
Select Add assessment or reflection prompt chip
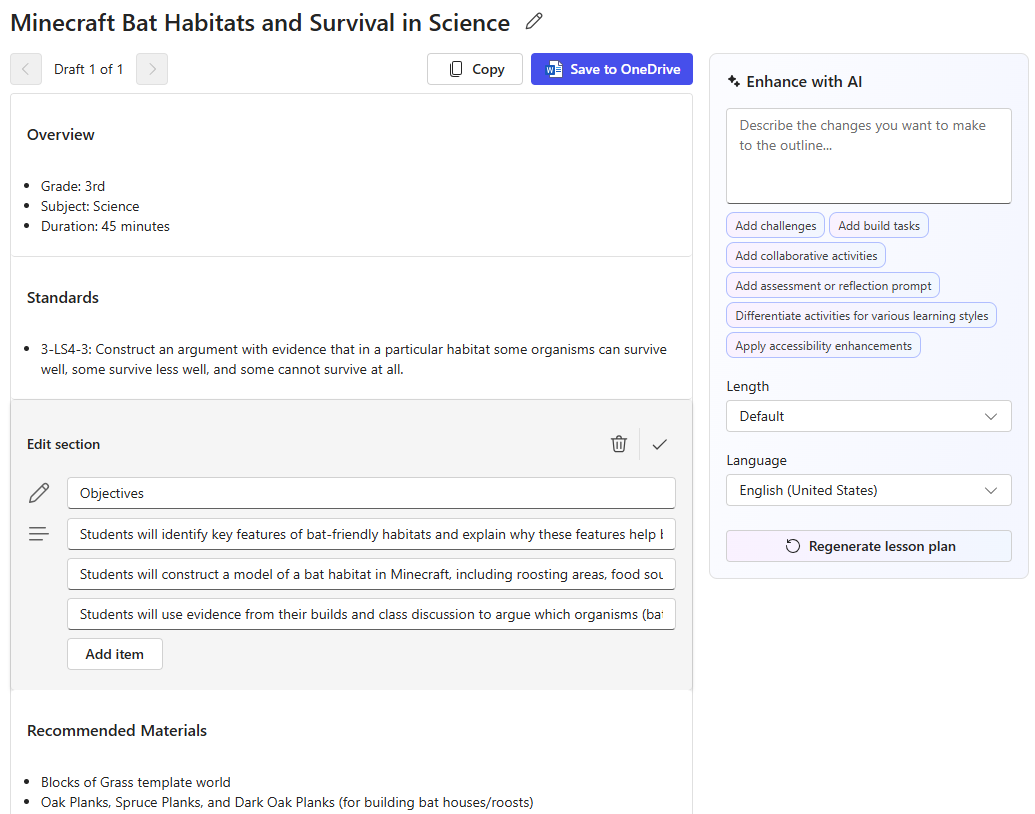coord(833,286)
